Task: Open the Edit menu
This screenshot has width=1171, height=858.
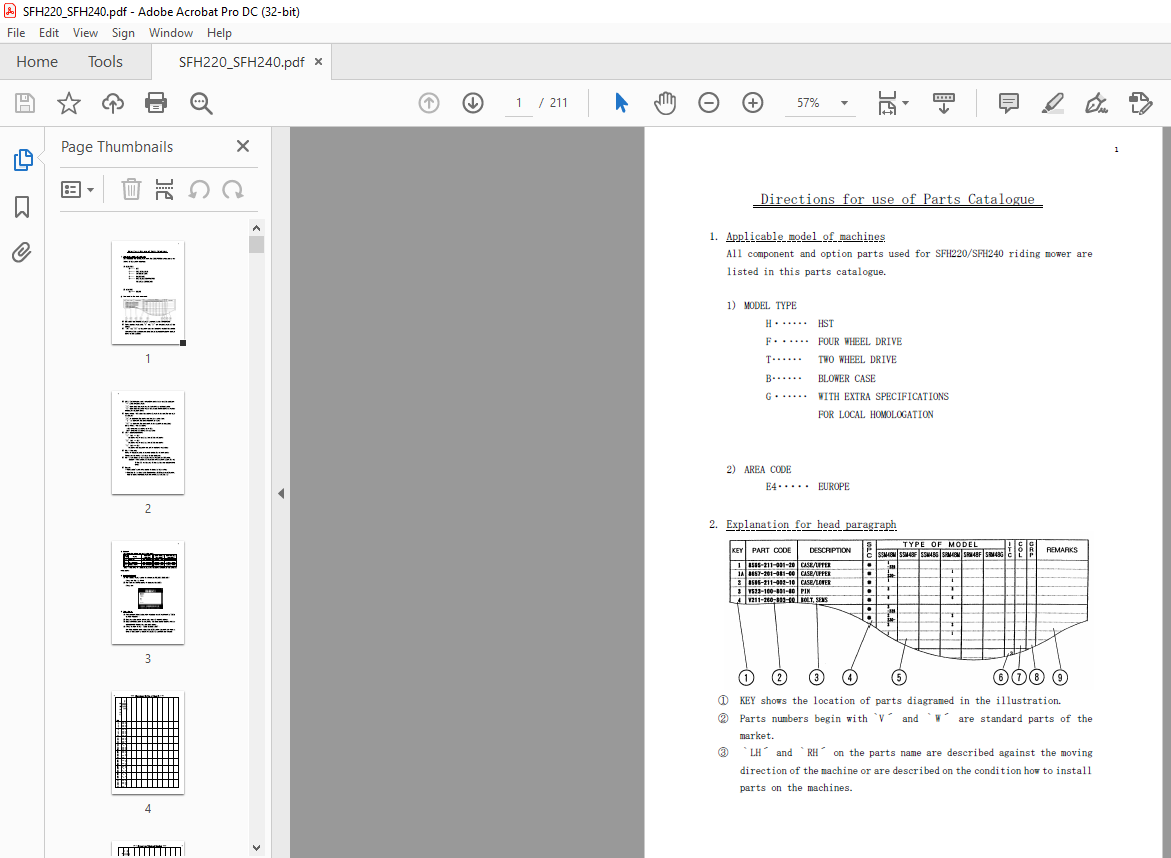Action: point(49,33)
